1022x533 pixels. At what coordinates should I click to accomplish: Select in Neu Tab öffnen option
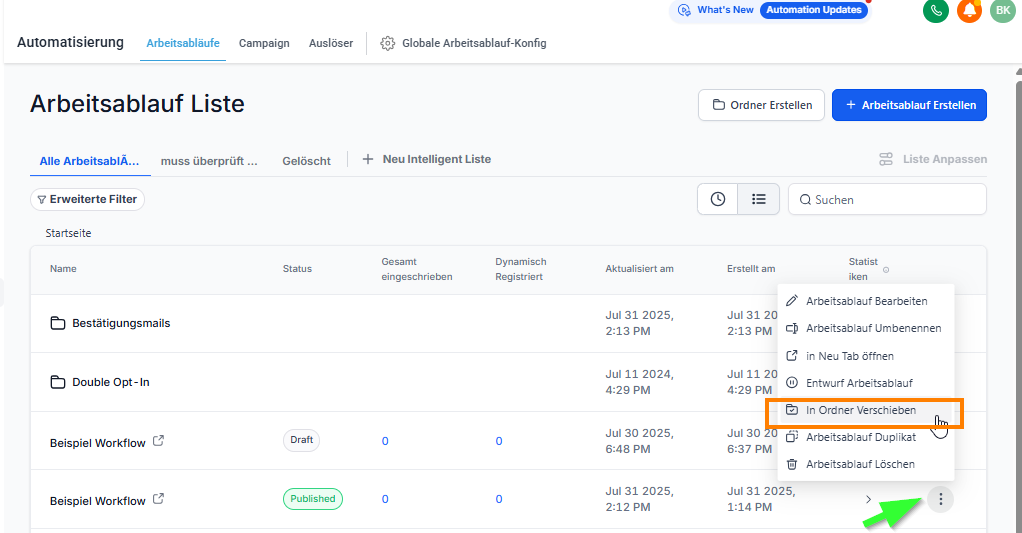click(x=866, y=356)
